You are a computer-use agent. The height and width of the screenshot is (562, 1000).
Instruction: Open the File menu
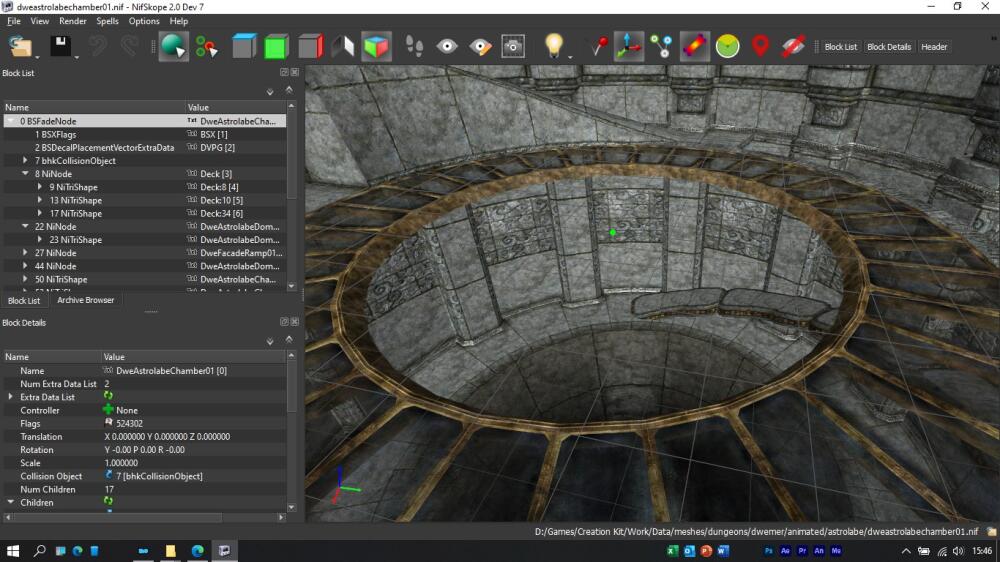coord(13,21)
